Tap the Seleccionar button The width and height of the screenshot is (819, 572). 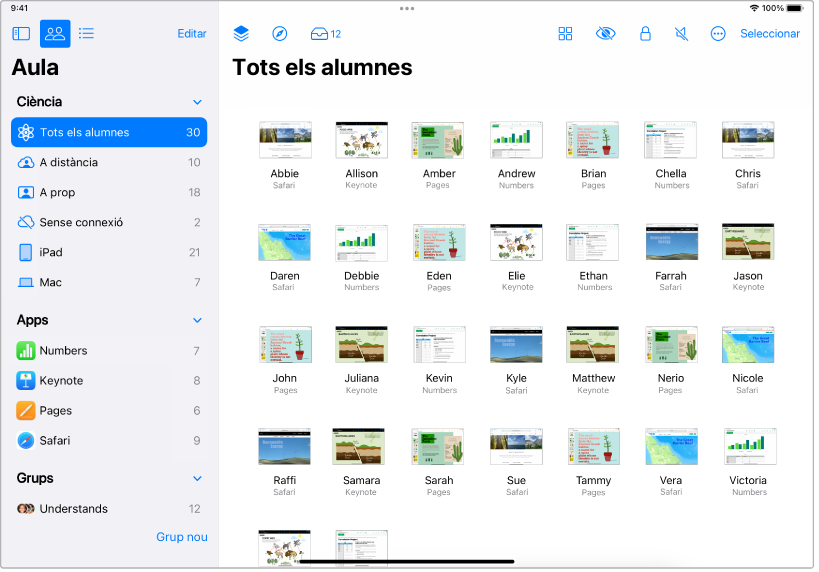click(770, 34)
